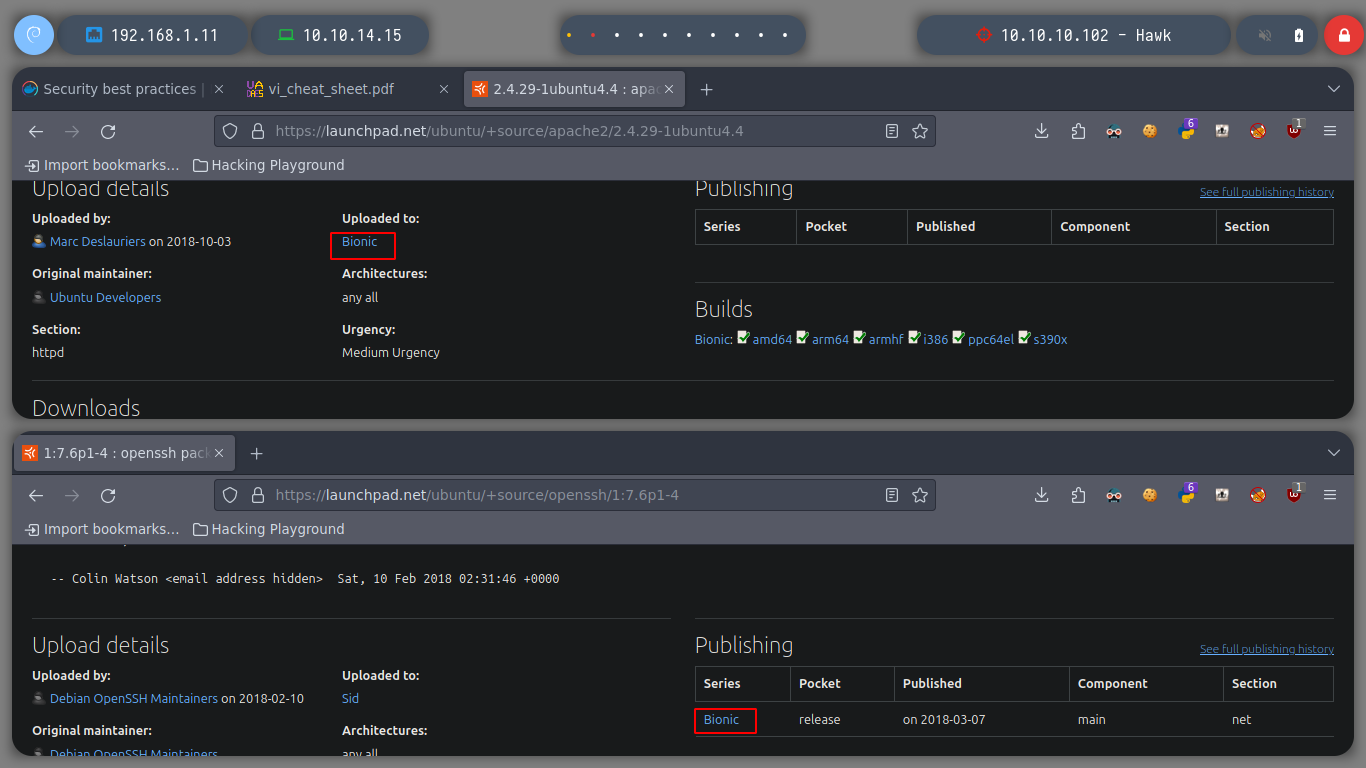Open the Debian swirl launcher in top bar
The width and height of the screenshot is (1366, 768).
click(x=33, y=35)
